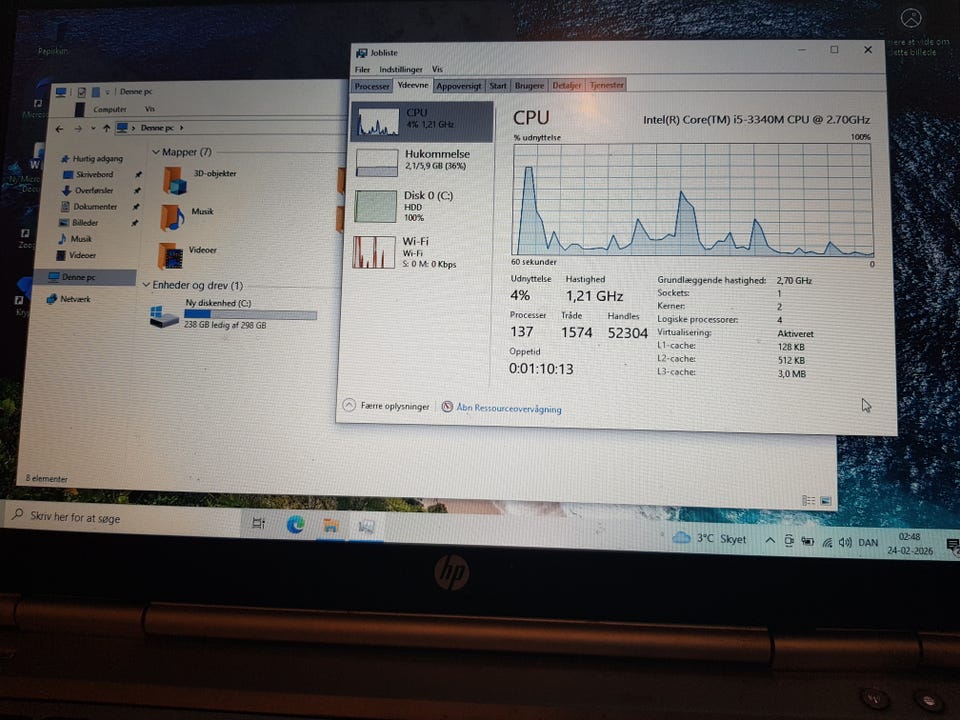Click the Resource Monitor icon beside the link
This screenshot has height=720, width=960.
click(448, 407)
